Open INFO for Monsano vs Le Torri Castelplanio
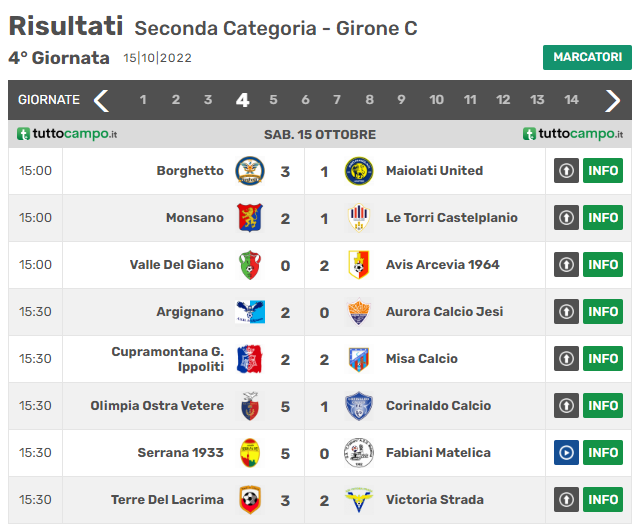 point(603,218)
